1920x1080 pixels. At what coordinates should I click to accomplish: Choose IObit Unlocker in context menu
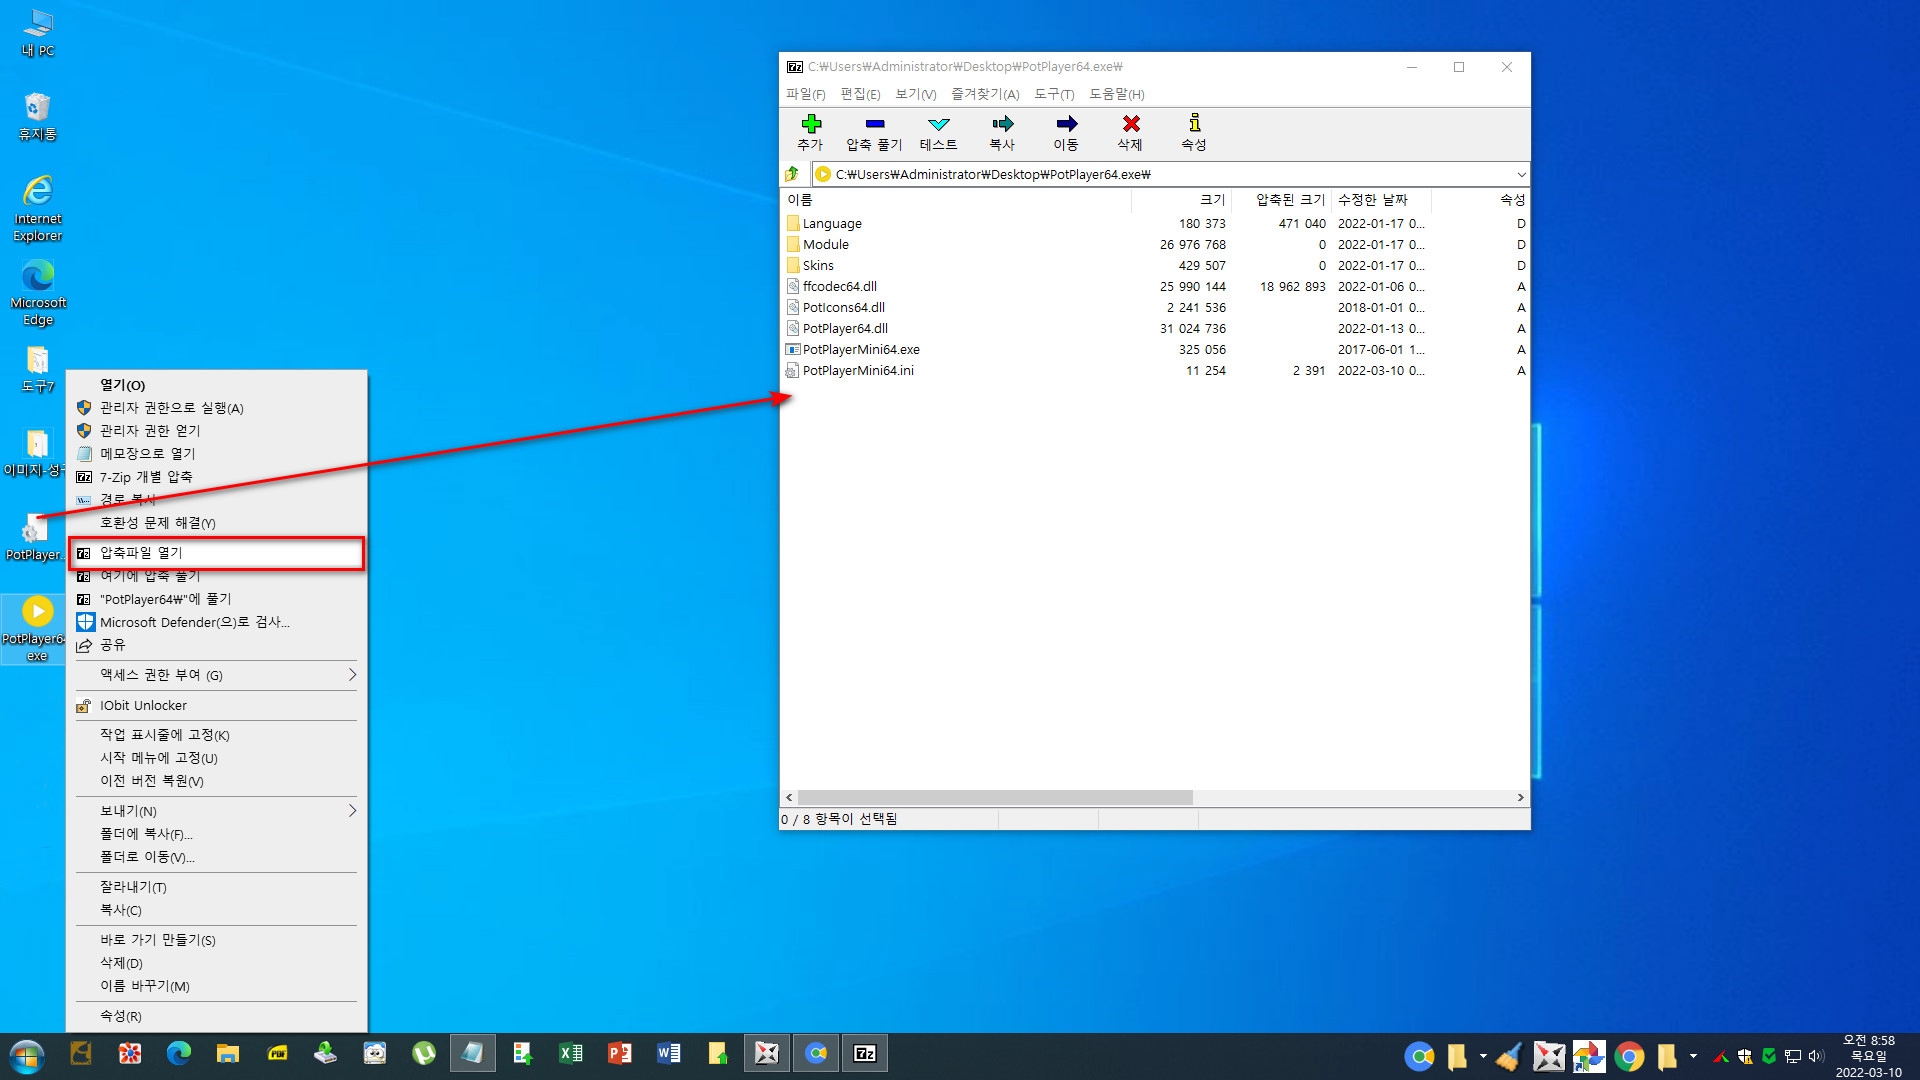(216, 705)
